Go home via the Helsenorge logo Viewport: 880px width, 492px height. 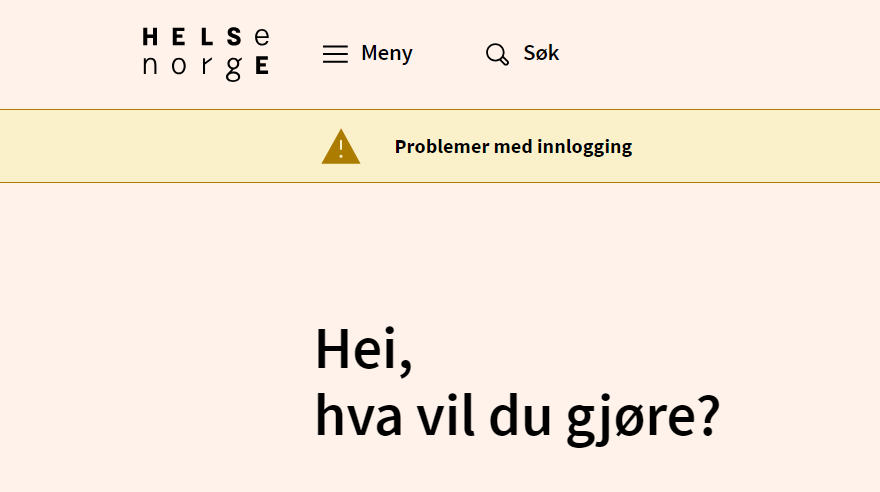click(x=206, y=53)
